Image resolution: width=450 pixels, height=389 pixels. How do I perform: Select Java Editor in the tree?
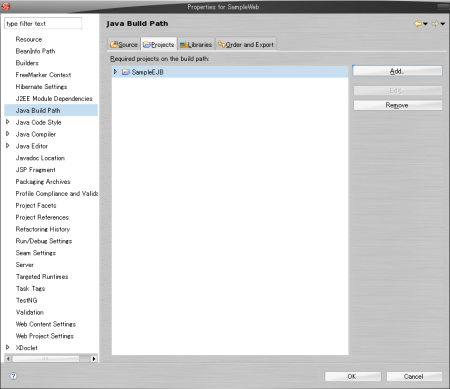tap(32, 146)
